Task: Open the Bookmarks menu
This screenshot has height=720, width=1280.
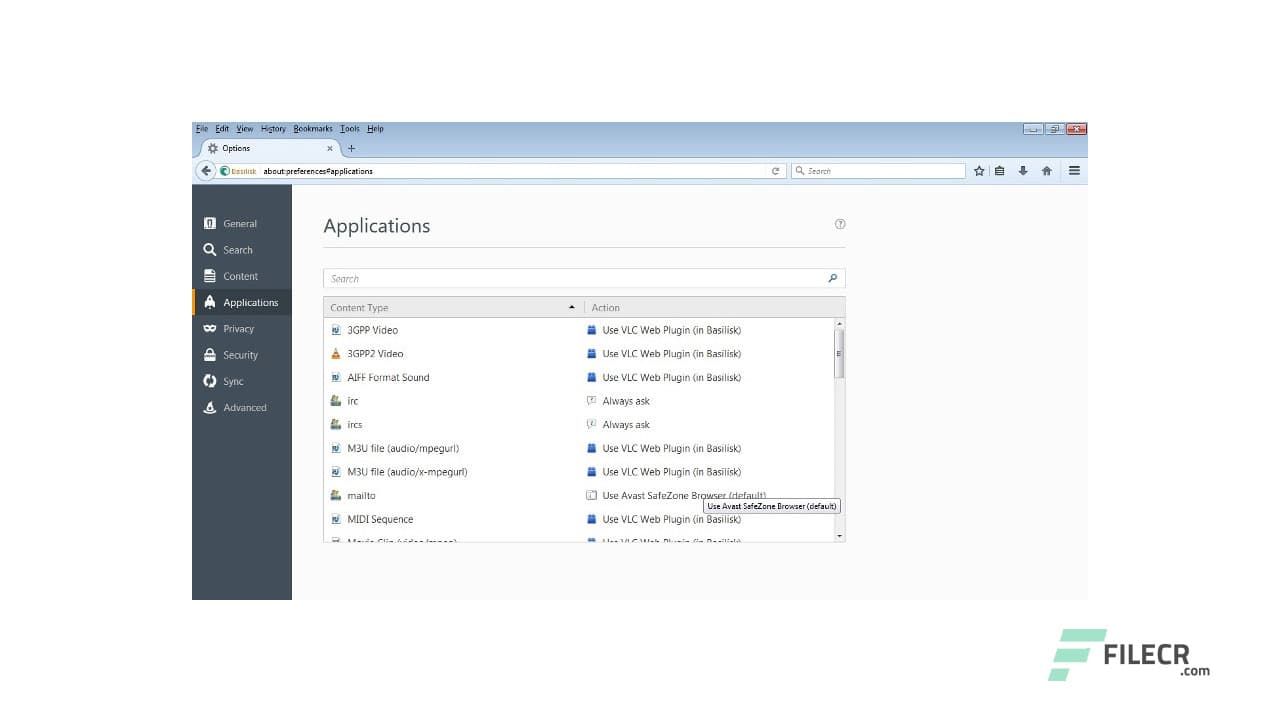Action: click(x=312, y=128)
